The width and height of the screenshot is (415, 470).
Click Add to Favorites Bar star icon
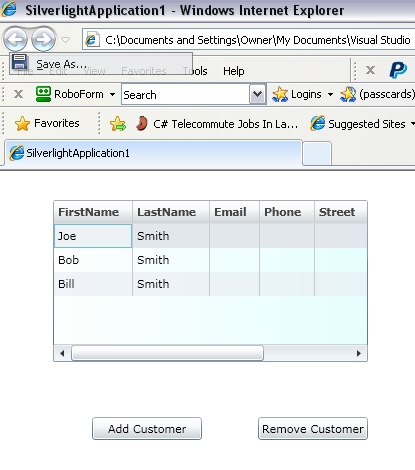[118, 124]
